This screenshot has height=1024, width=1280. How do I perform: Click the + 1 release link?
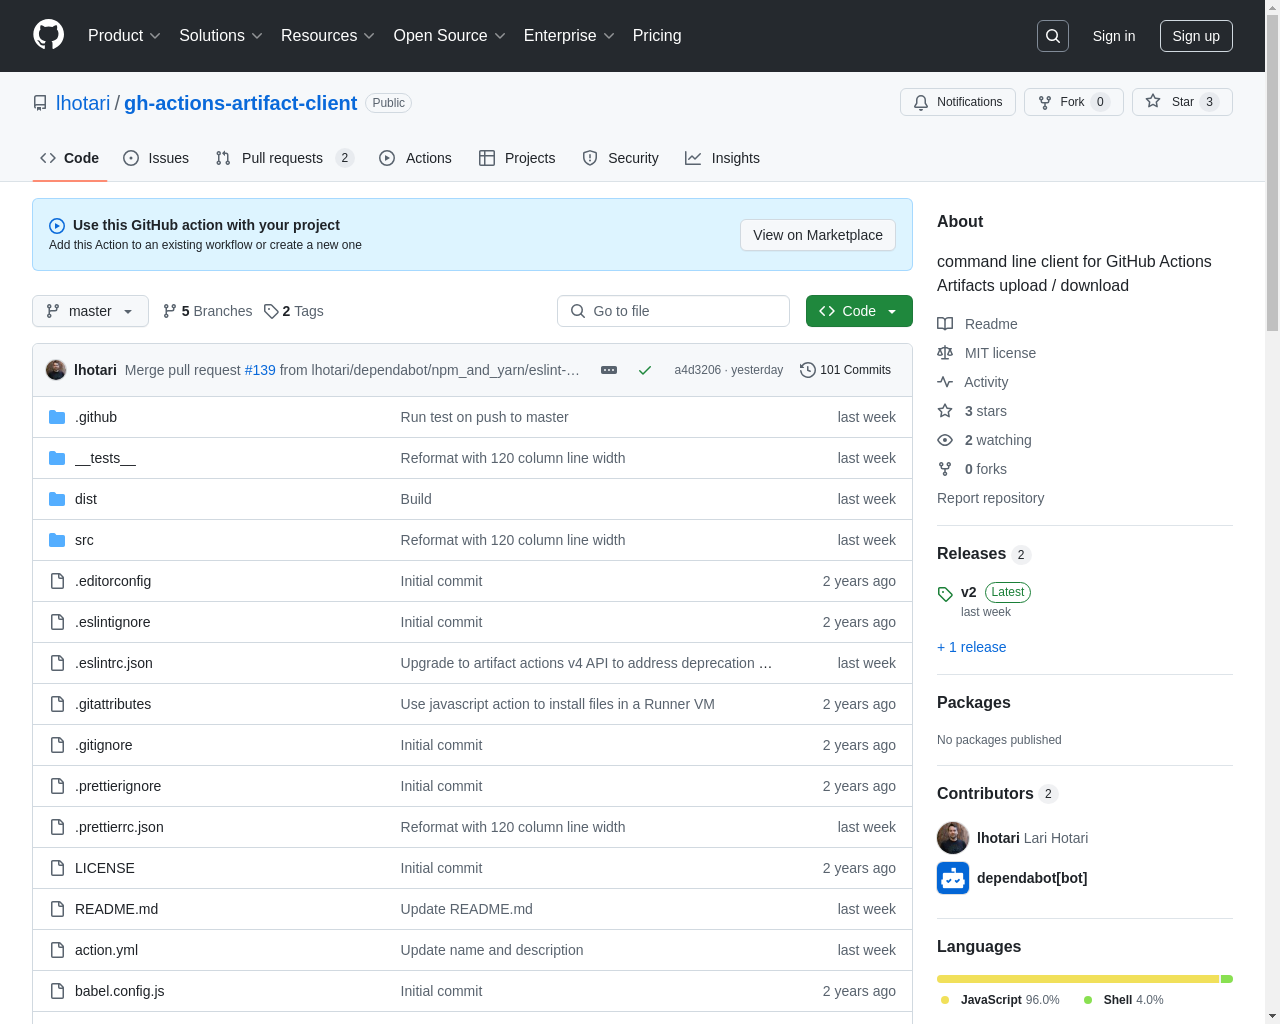[x=972, y=647]
